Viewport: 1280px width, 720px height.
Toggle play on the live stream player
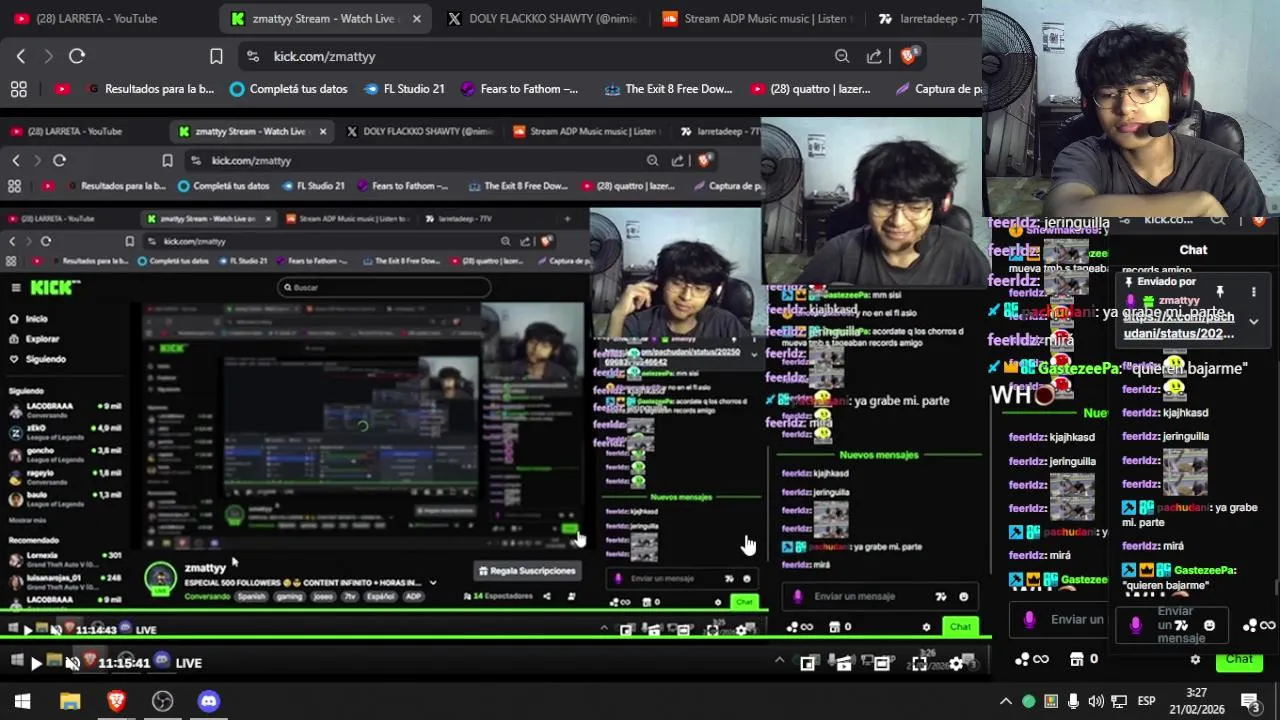[x=36, y=663]
